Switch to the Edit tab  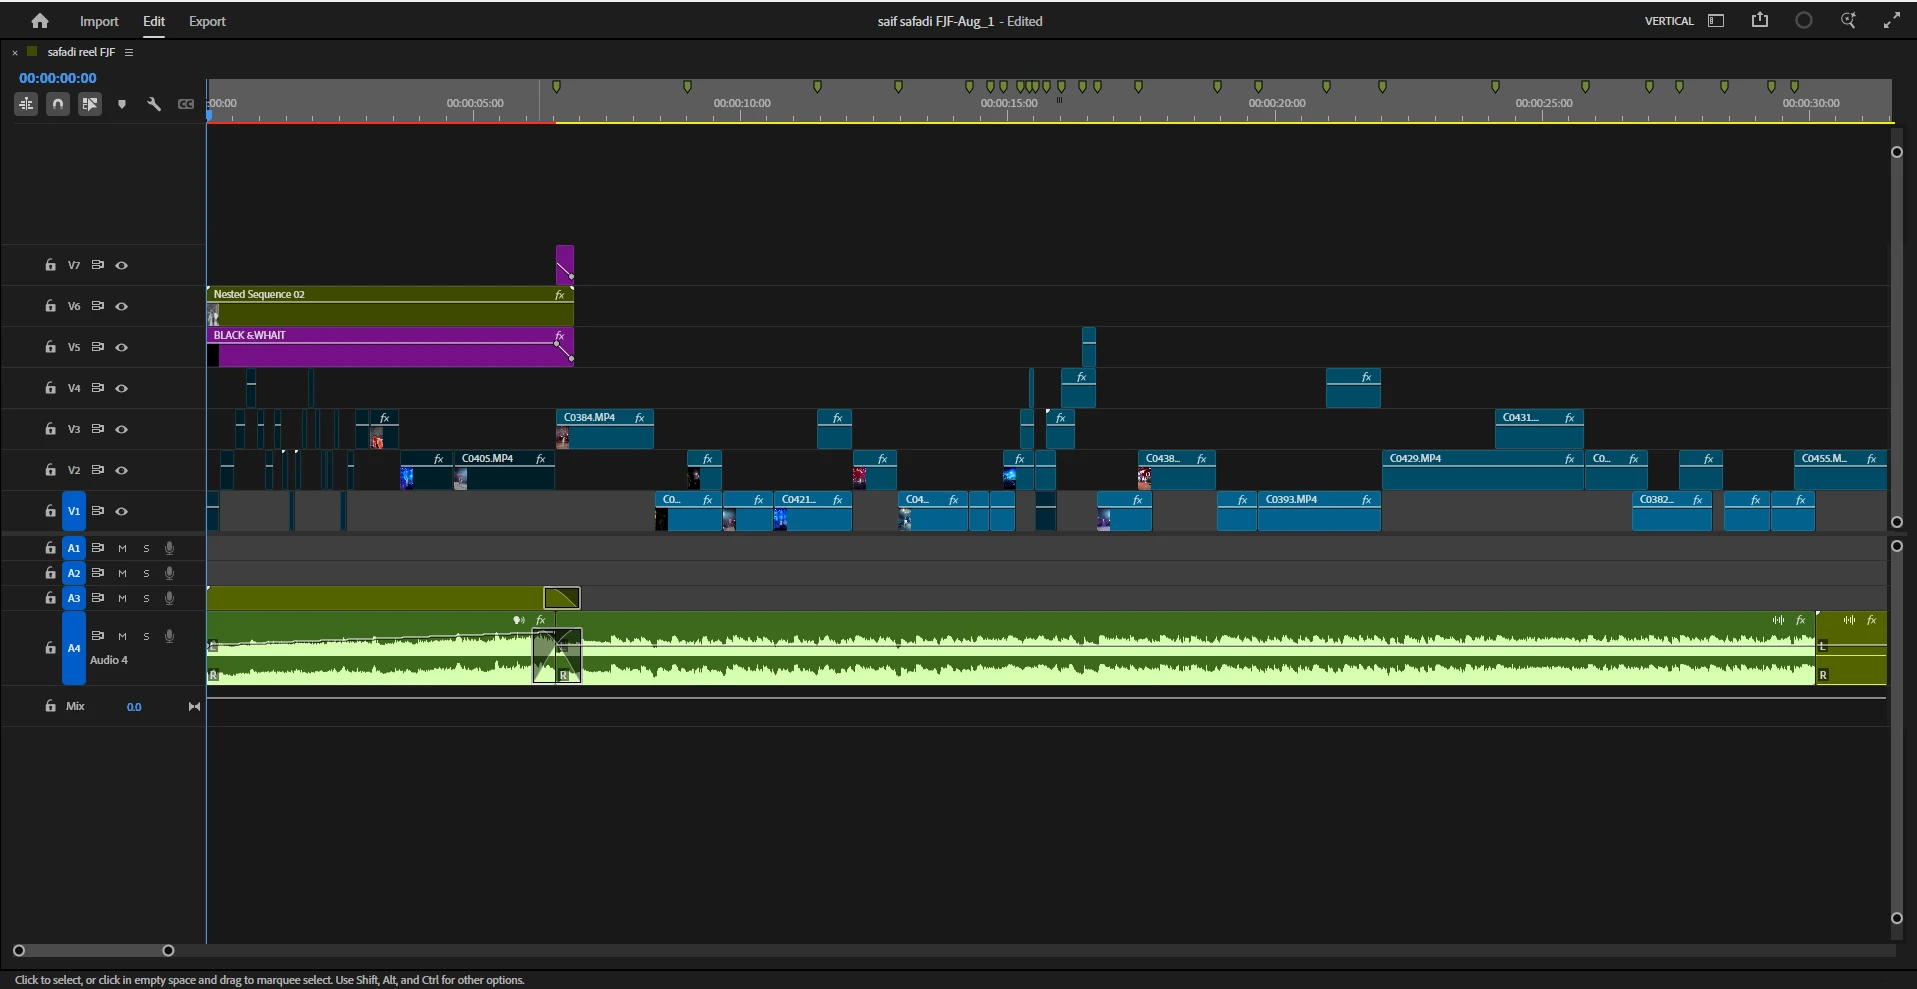[154, 21]
